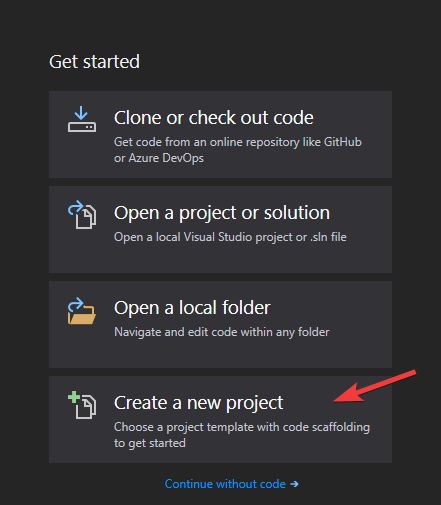
Task: Click the "Open a local Visual Studio project" description
Action: coord(230,237)
